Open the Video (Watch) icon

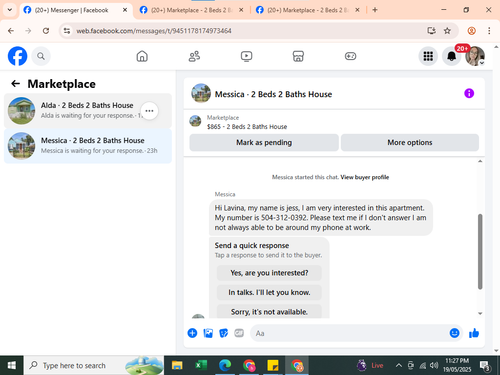pos(246,56)
